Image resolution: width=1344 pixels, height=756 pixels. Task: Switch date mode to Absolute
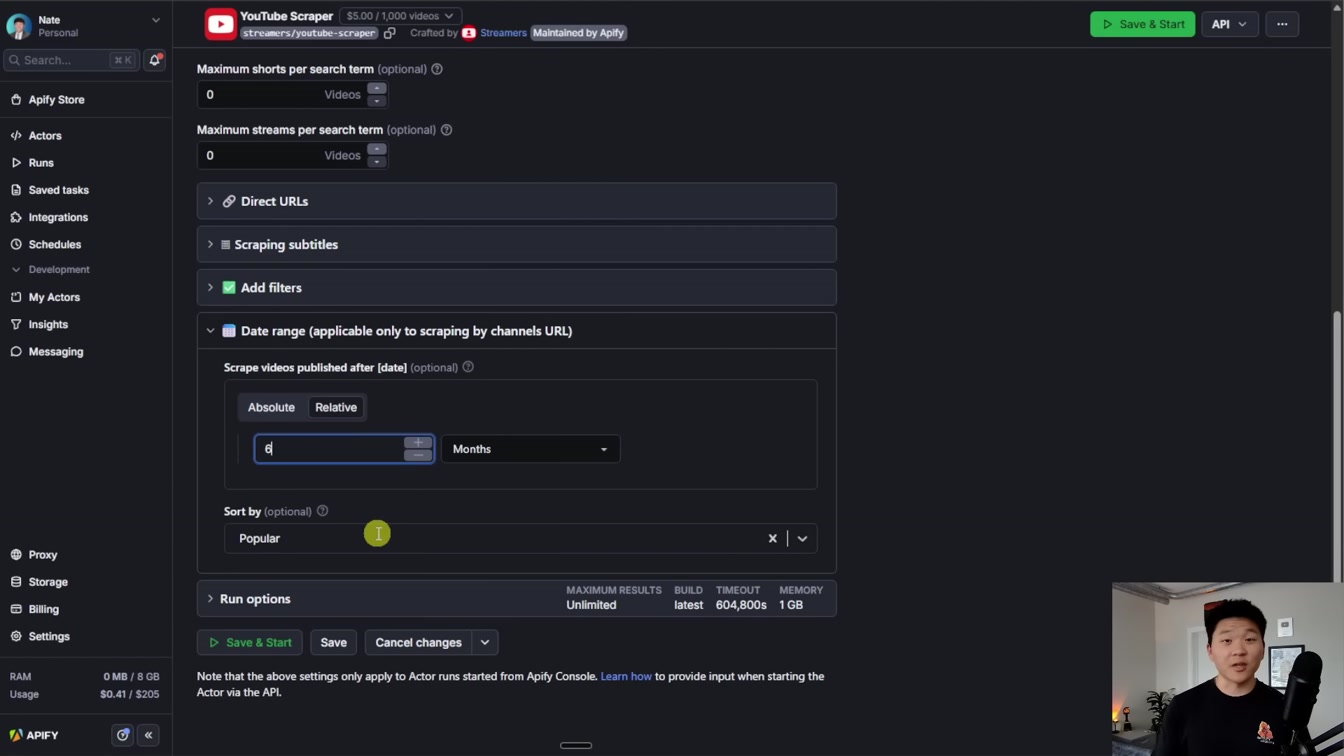(271, 407)
